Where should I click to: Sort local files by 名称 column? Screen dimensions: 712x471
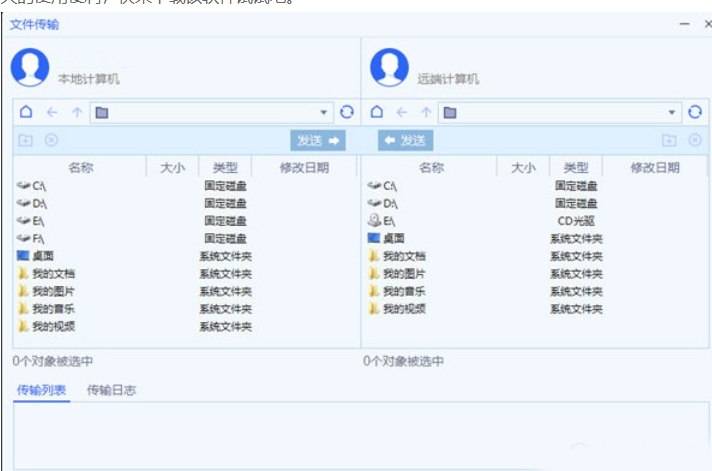tap(80, 168)
